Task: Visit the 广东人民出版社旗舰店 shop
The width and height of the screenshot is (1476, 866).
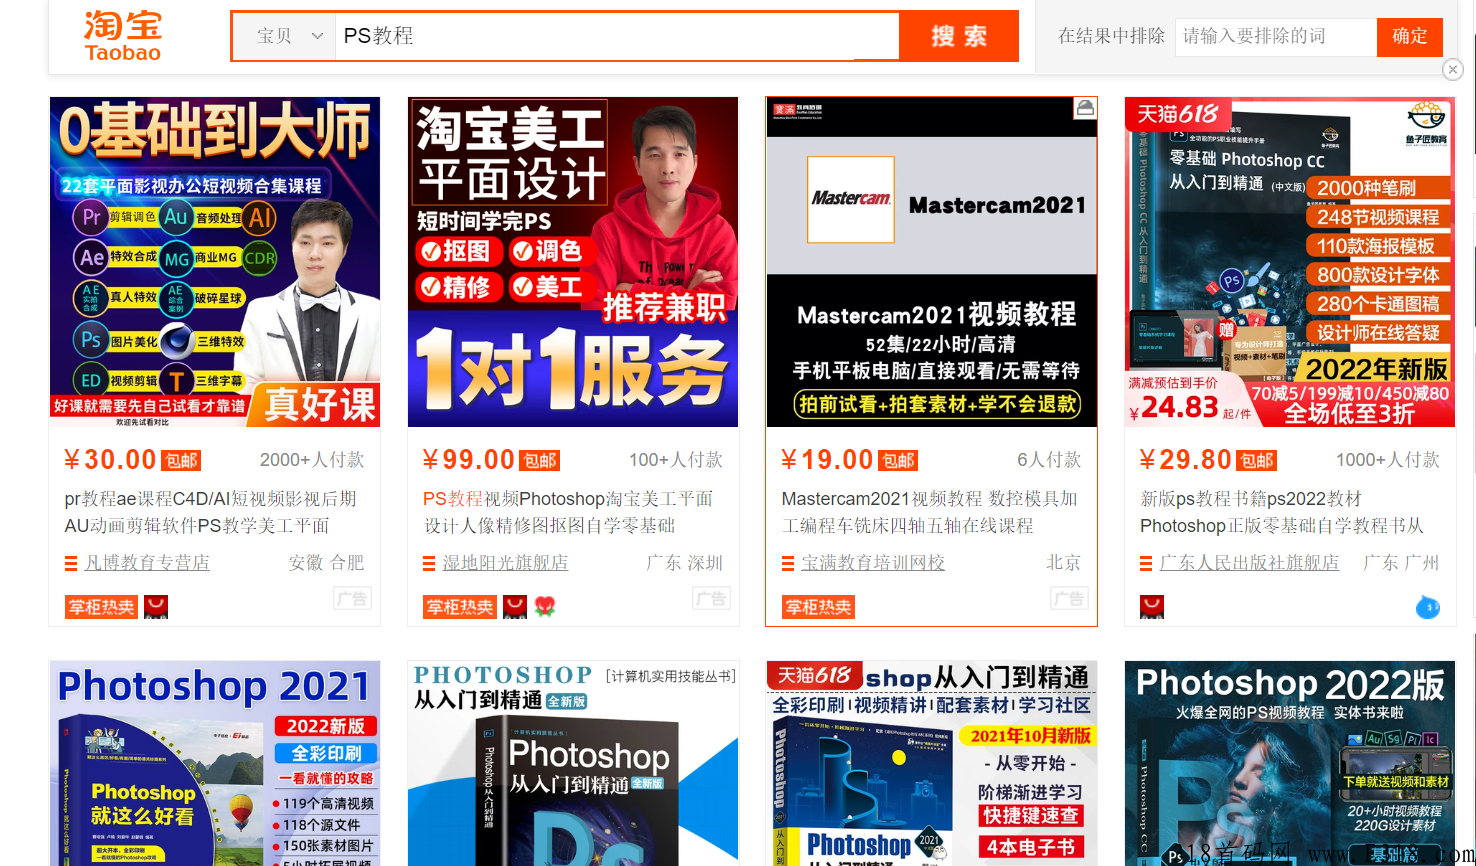Action: pos(1249,563)
